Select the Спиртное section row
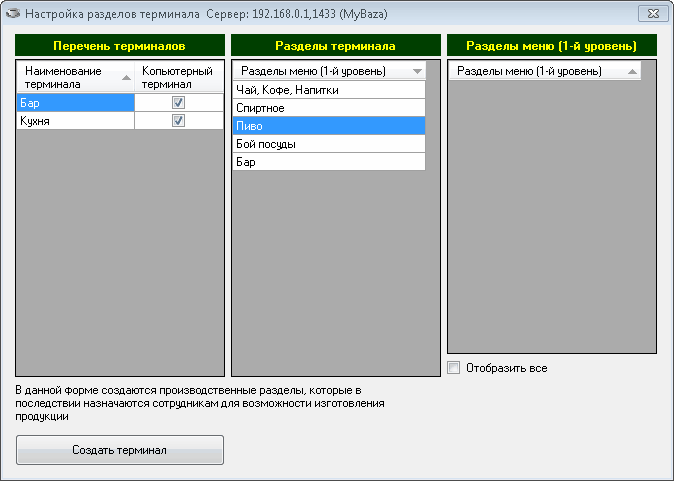674x481 pixels. 328,108
